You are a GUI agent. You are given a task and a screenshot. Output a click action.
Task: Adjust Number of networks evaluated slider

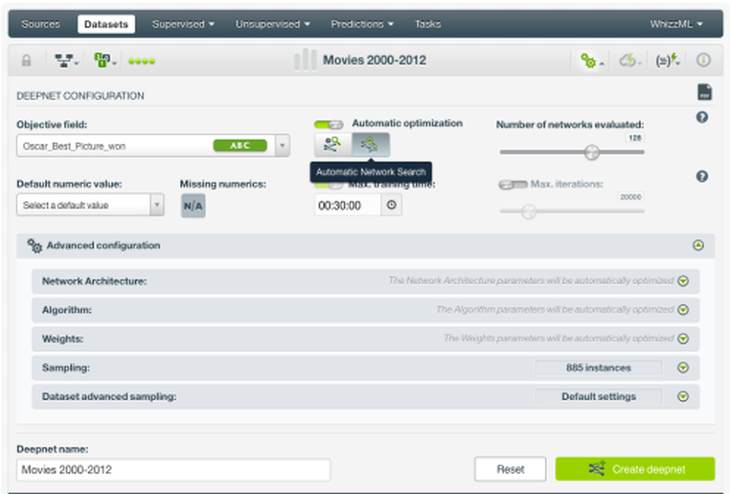[592, 152]
